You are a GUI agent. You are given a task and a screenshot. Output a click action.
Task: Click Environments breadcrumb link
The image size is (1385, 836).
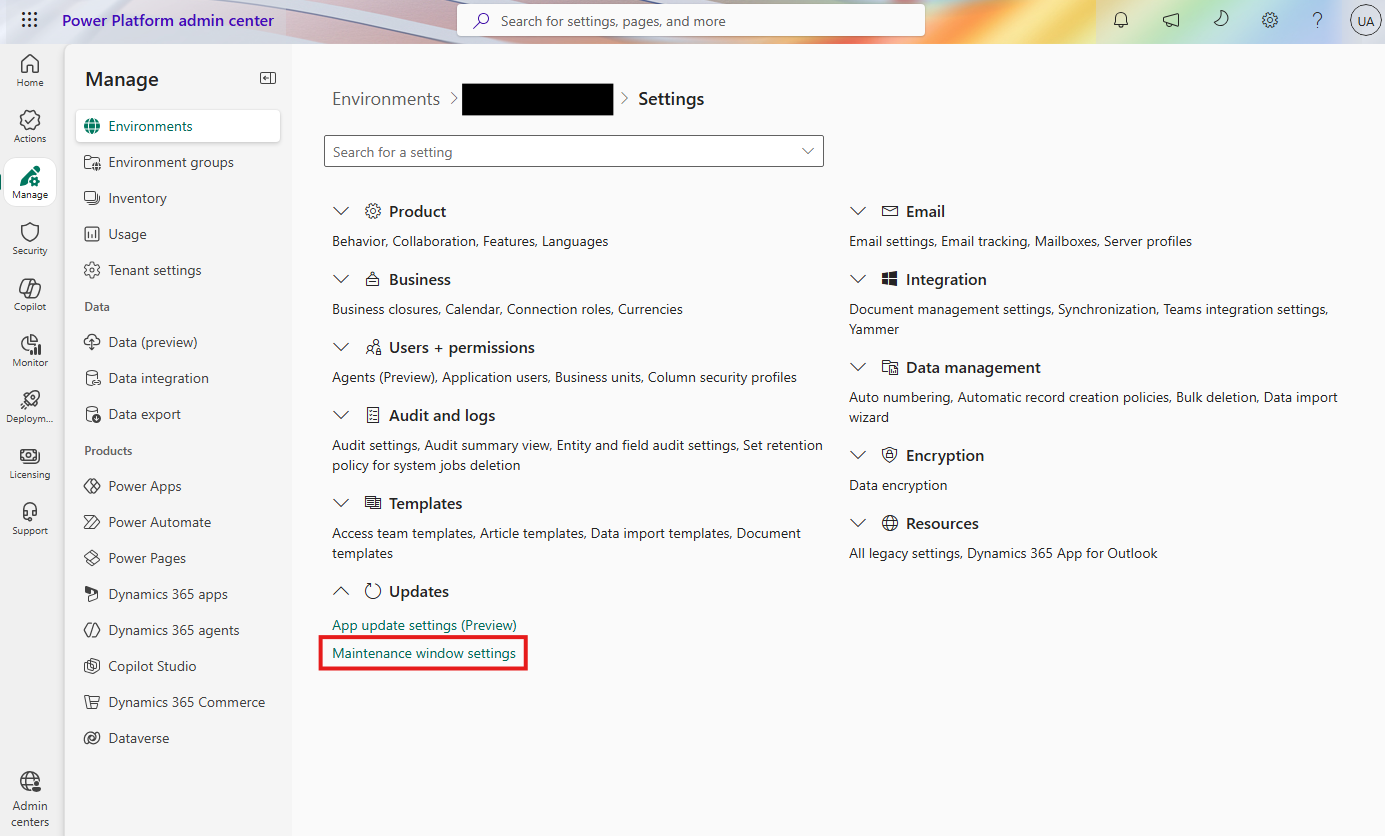tap(386, 99)
